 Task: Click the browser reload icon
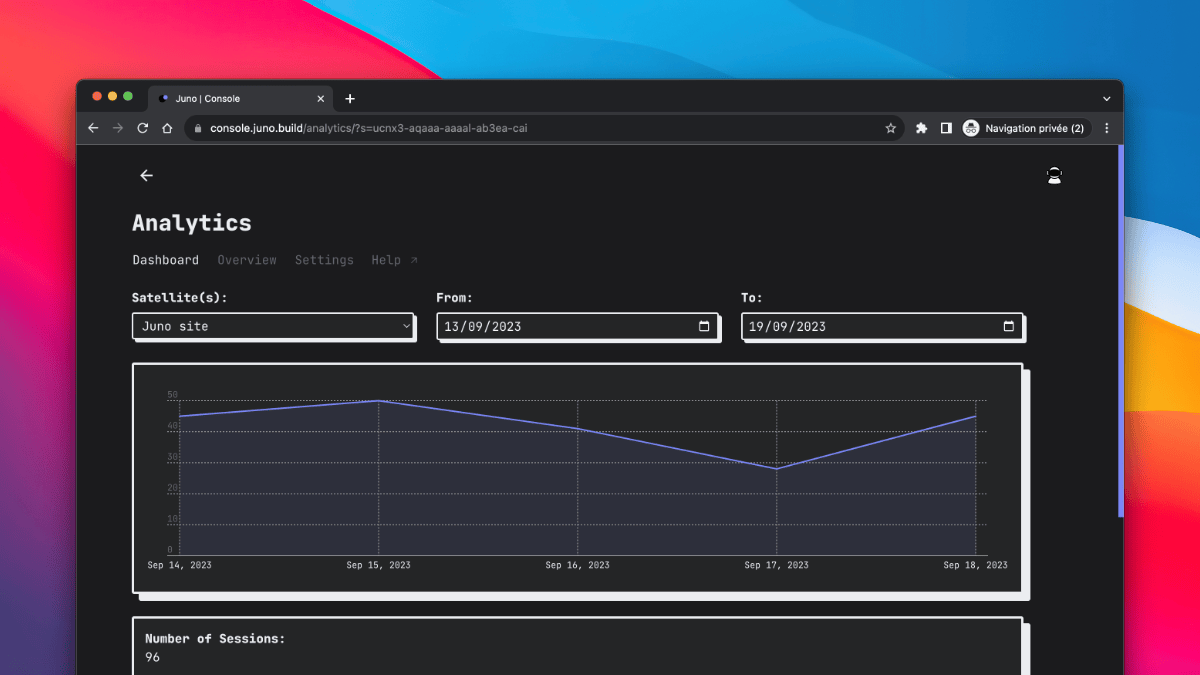143,128
